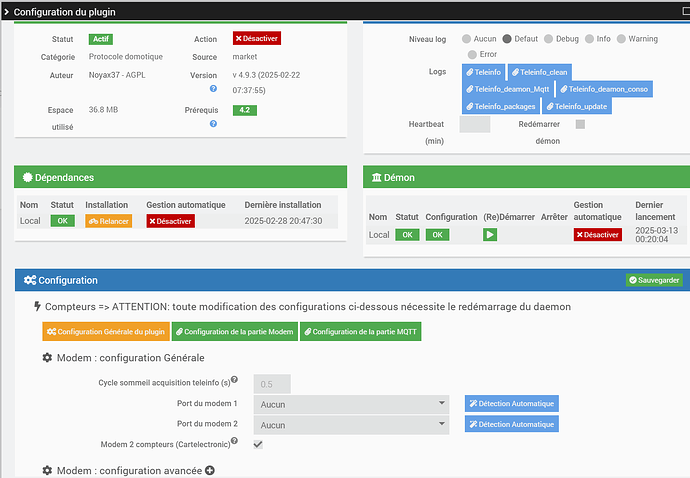
Task: Click the Protocole domotique category text
Action: pos(126,56)
